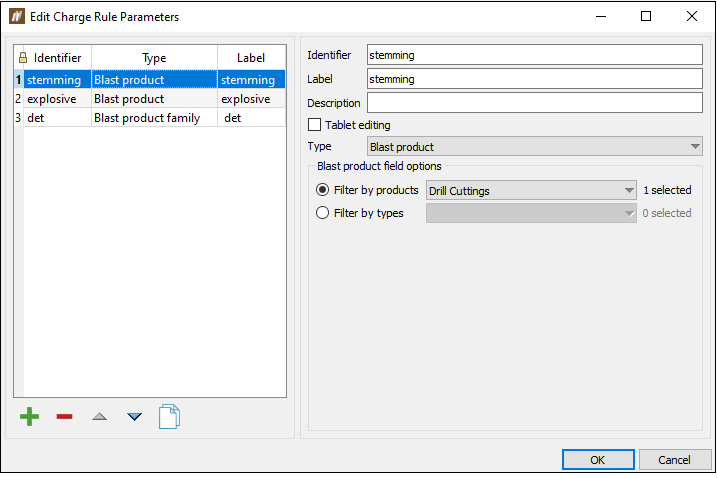This screenshot has width=717, height=478.
Task: Click the green plus add parameter icon
Action: point(30,416)
